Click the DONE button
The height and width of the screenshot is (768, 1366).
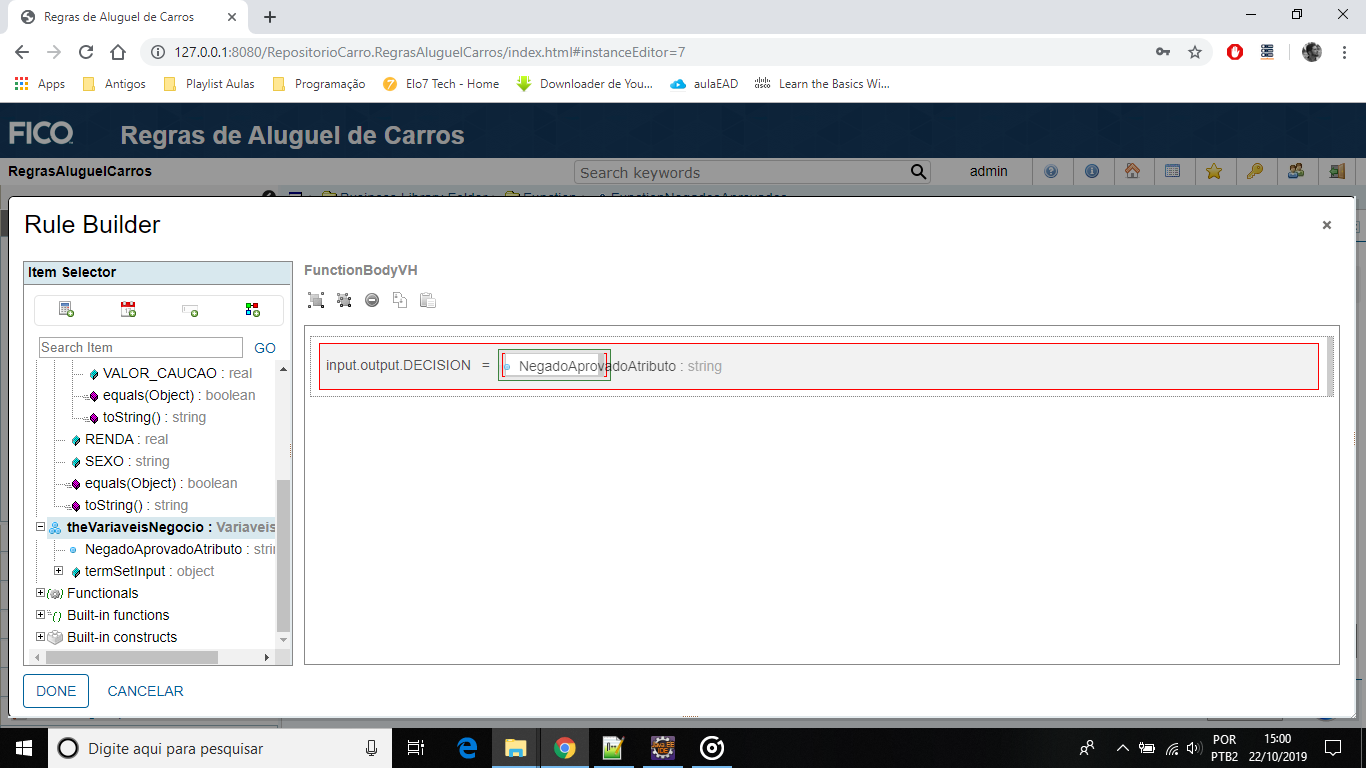55,690
